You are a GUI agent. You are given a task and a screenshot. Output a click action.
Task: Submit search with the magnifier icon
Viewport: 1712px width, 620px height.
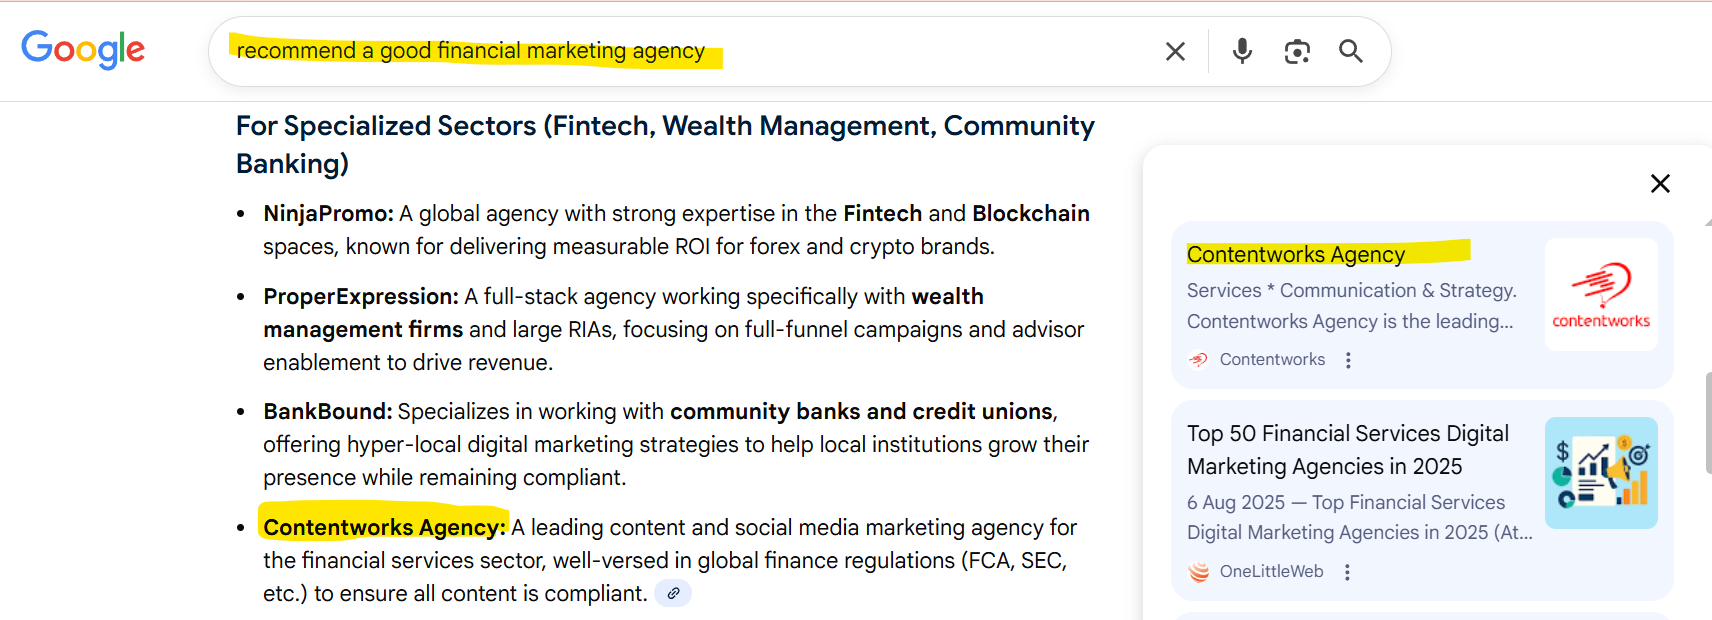1351,51
